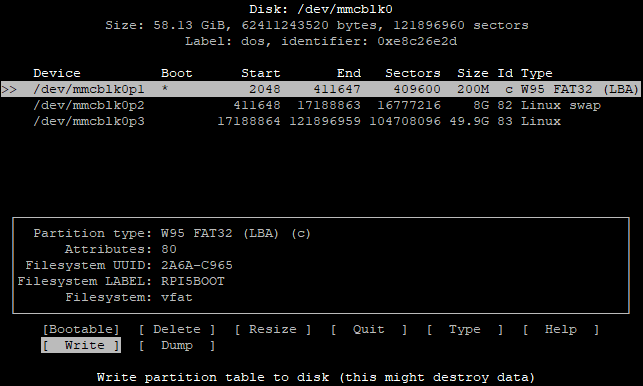
Task: Click the Id value 83
Action: (505, 121)
